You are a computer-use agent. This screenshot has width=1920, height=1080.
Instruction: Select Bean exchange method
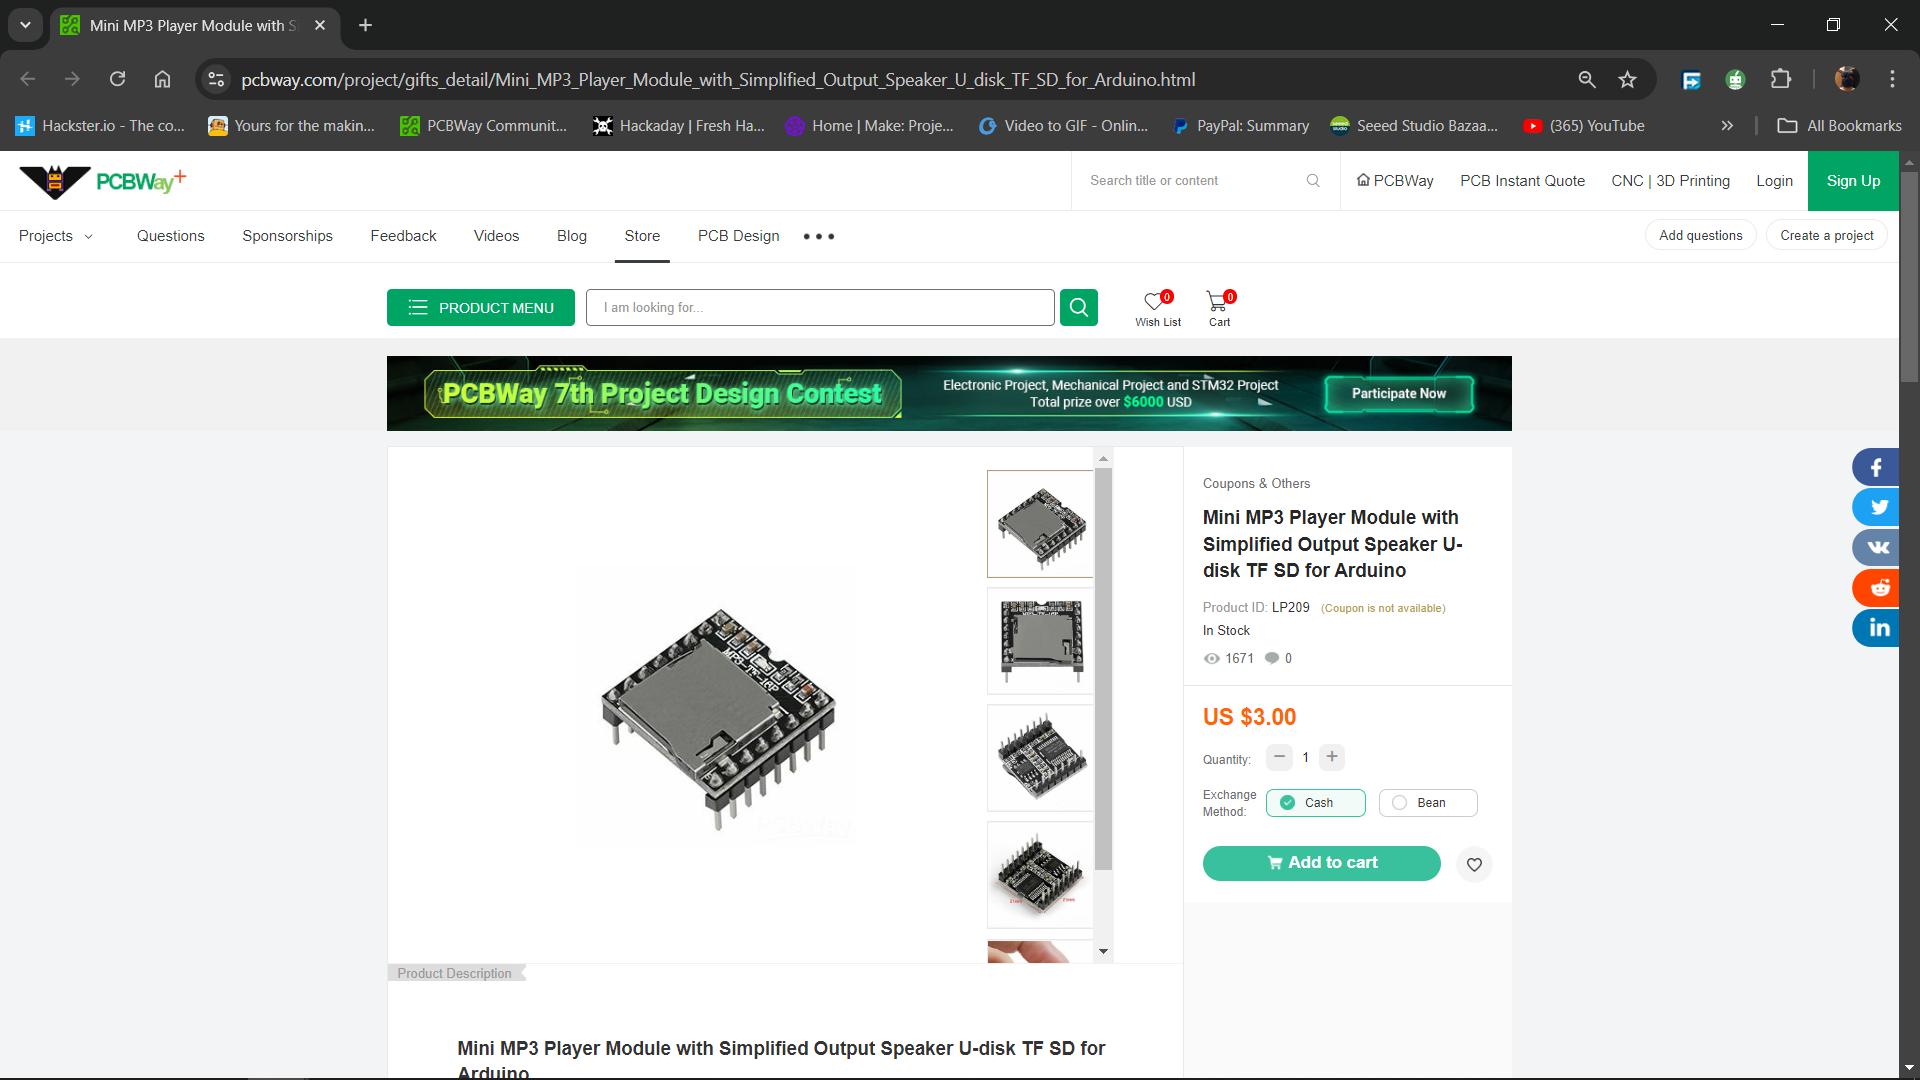point(1428,803)
